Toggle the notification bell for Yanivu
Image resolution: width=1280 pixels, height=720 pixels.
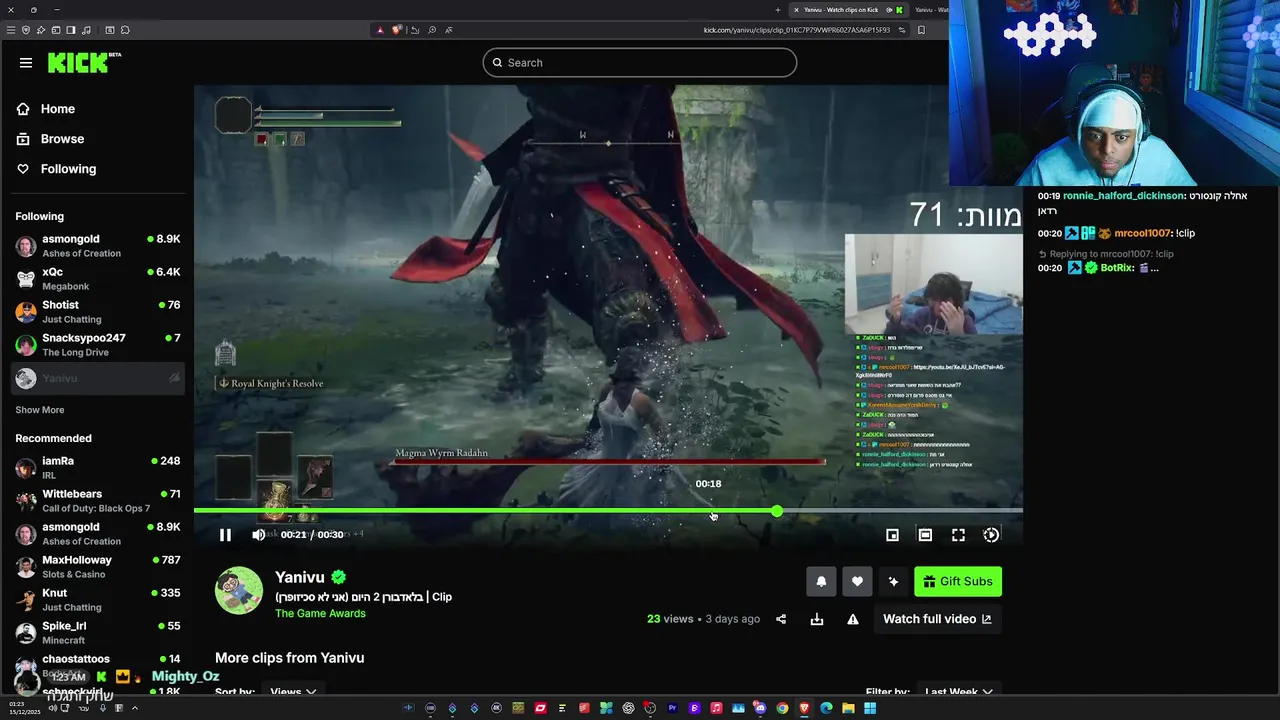pos(821,581)
